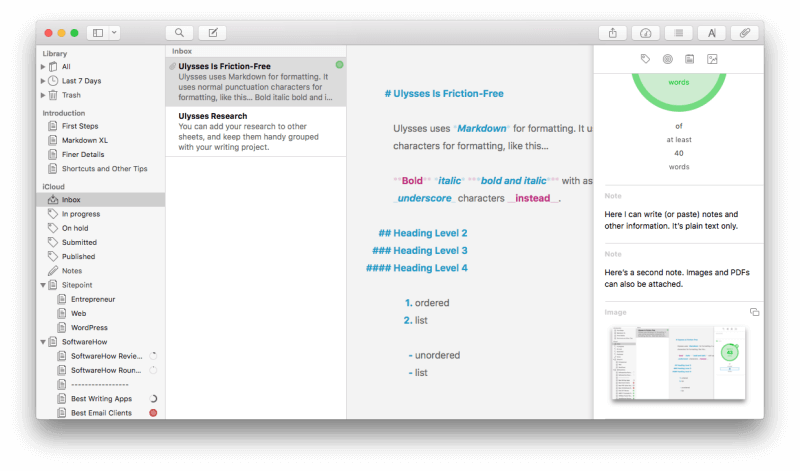Viewport: 800px width, 471px height.
Task: Select the image attachment icon in panel
Action: coord(712,59)
